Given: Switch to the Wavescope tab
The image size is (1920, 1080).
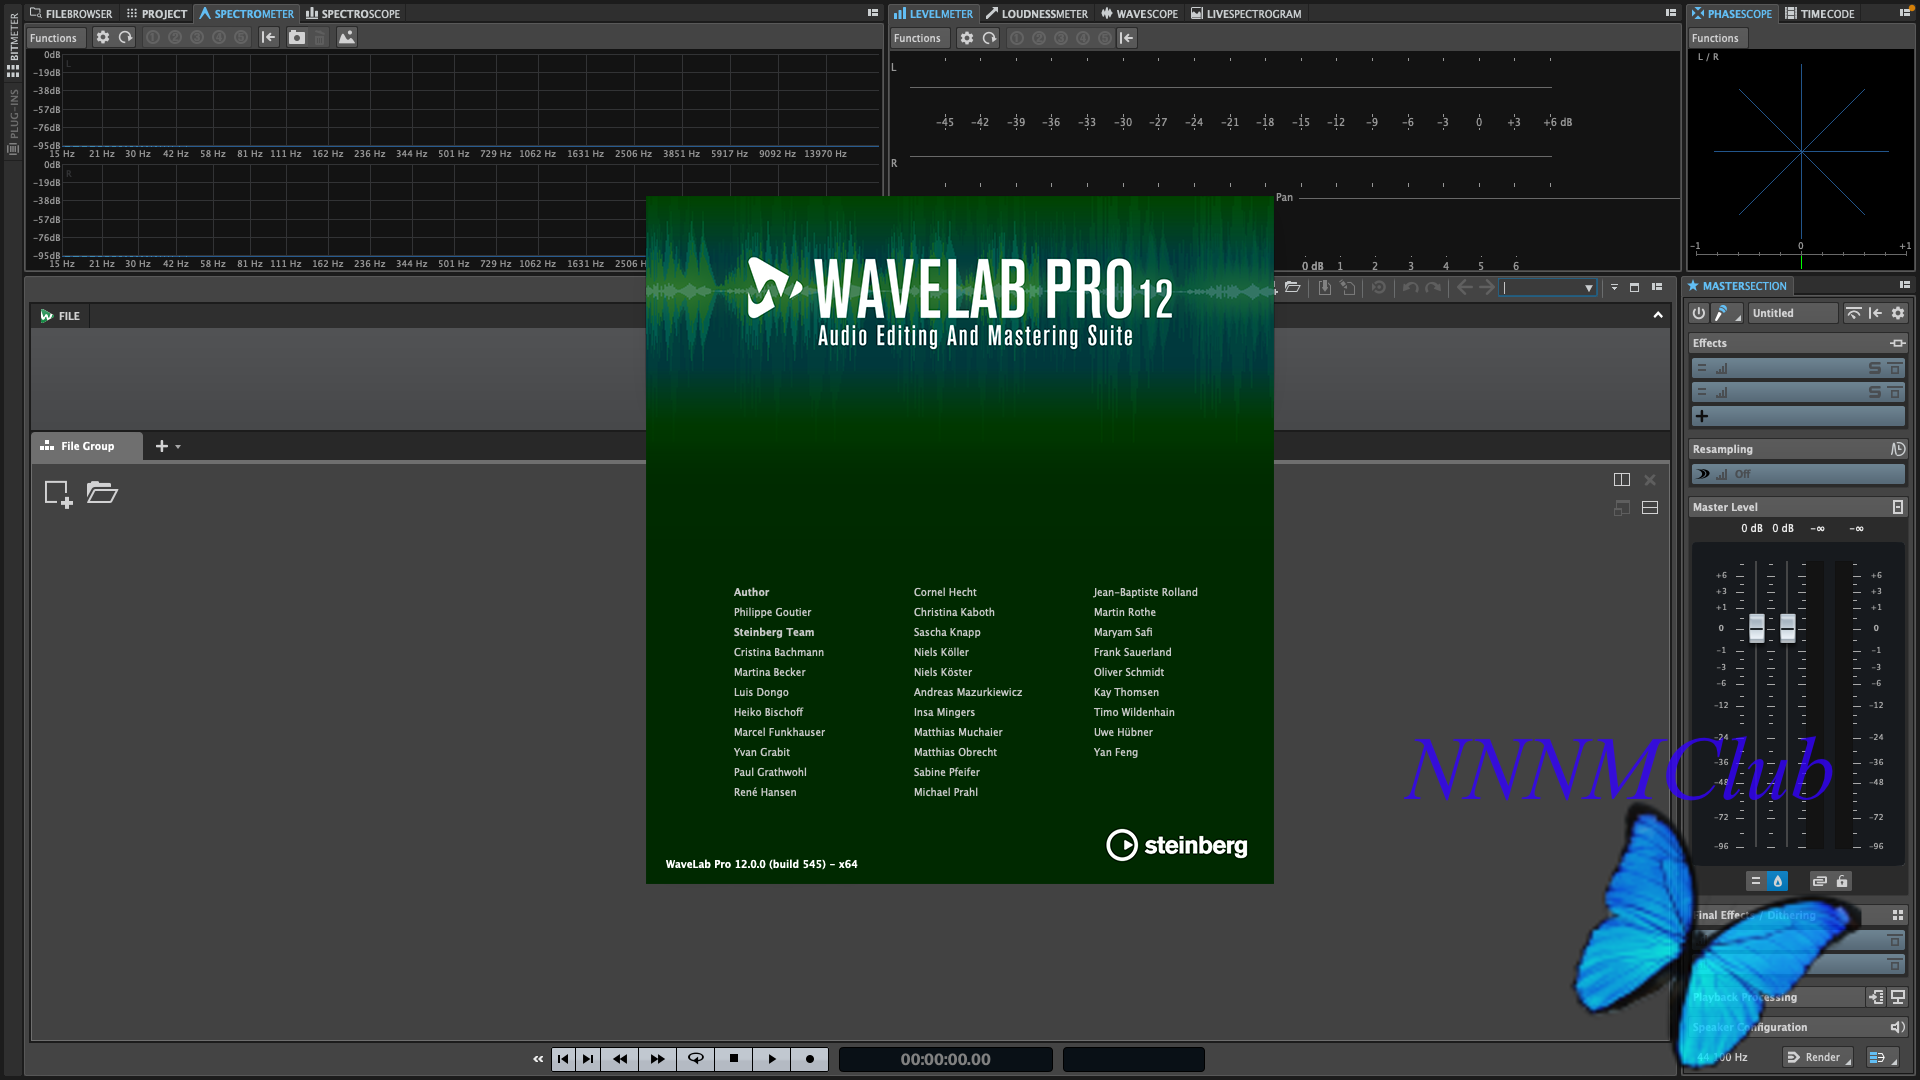Looking at the screenshot, I should pyautogui.click(x=1140, y=14).
